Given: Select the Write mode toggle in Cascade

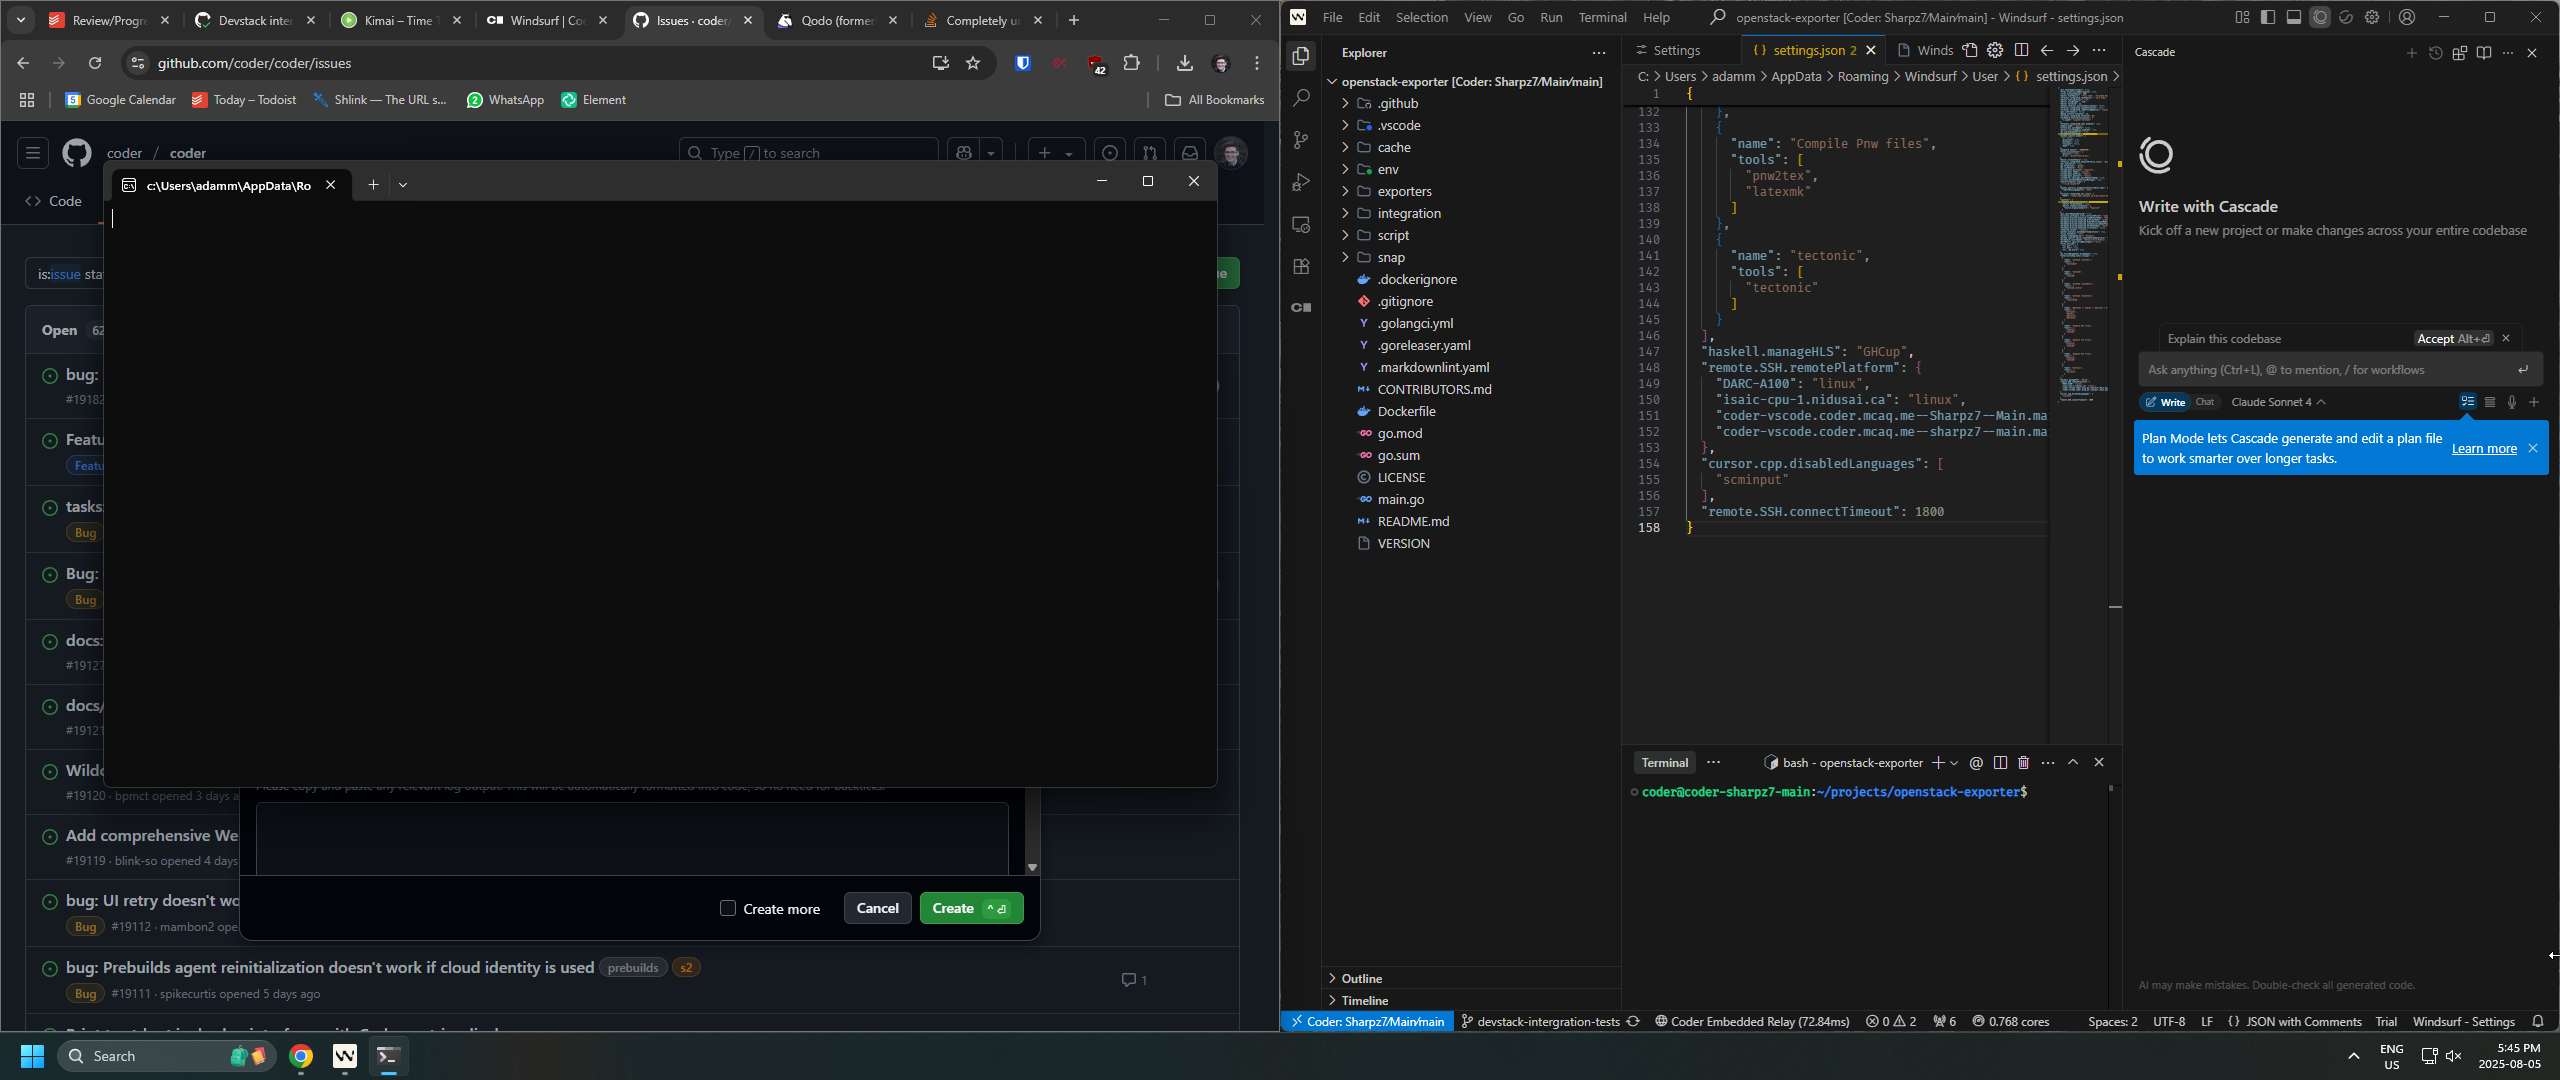Looking at the screenshot, I should click(x=2165, y=402).
